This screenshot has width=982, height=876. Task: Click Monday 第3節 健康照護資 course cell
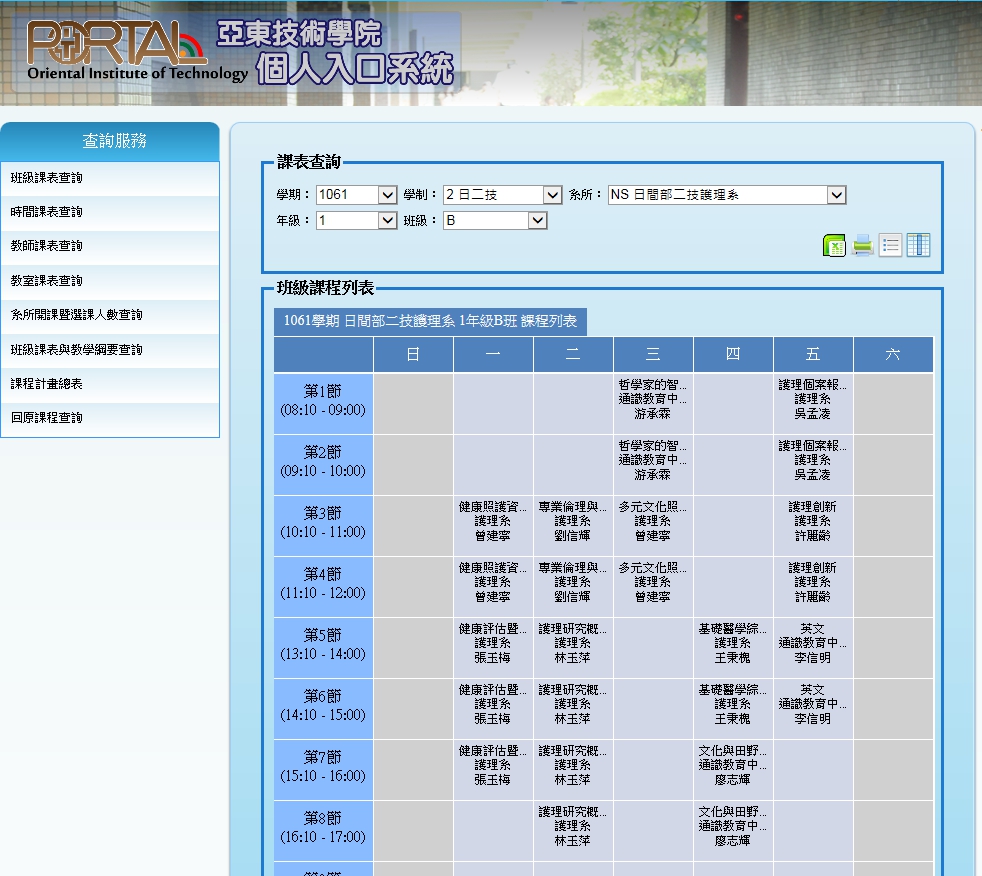coord(493,525)
